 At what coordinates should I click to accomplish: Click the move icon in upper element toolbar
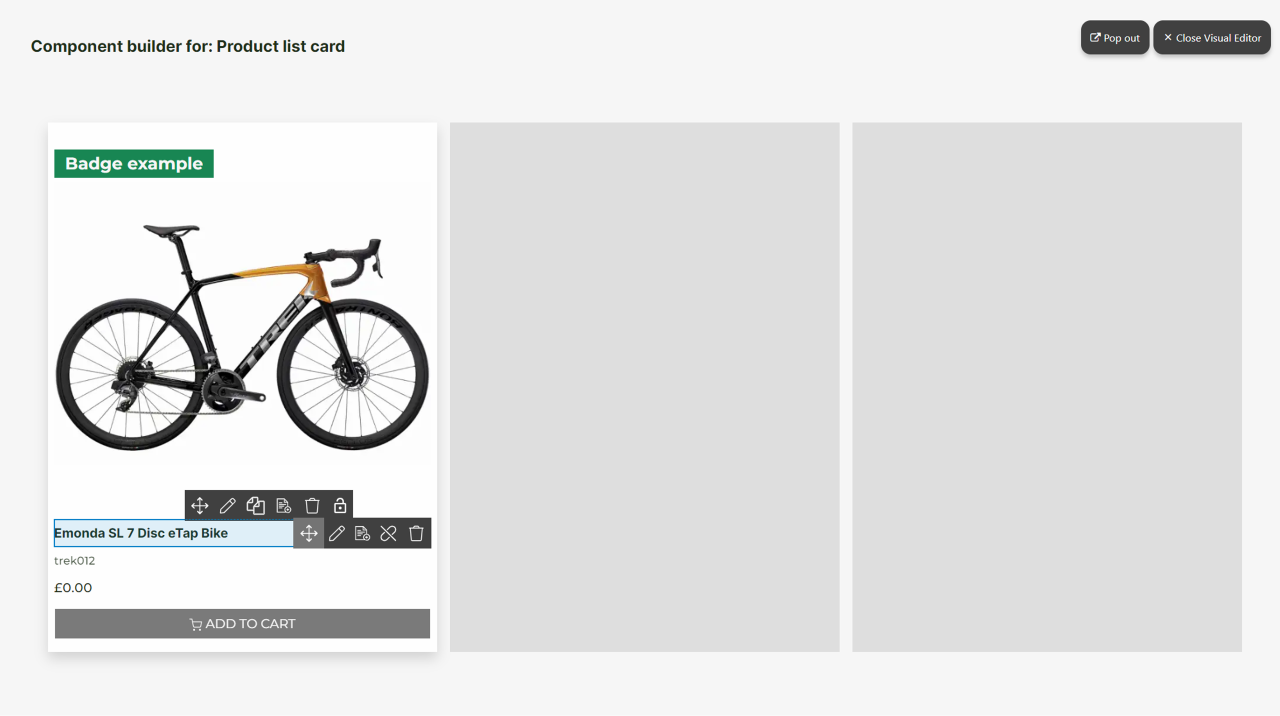pyautogui.click(x=200, y=506)
